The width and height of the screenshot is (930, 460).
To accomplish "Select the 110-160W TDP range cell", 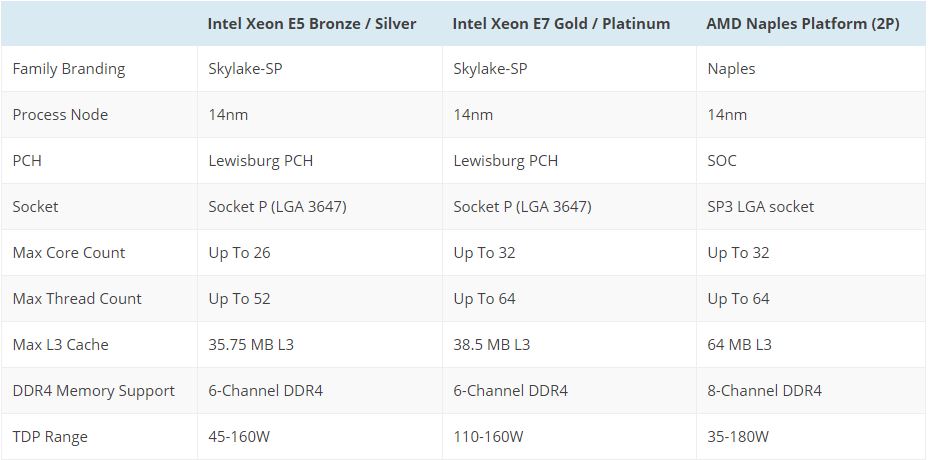I will pyautogui.click(x=488, y=437).
